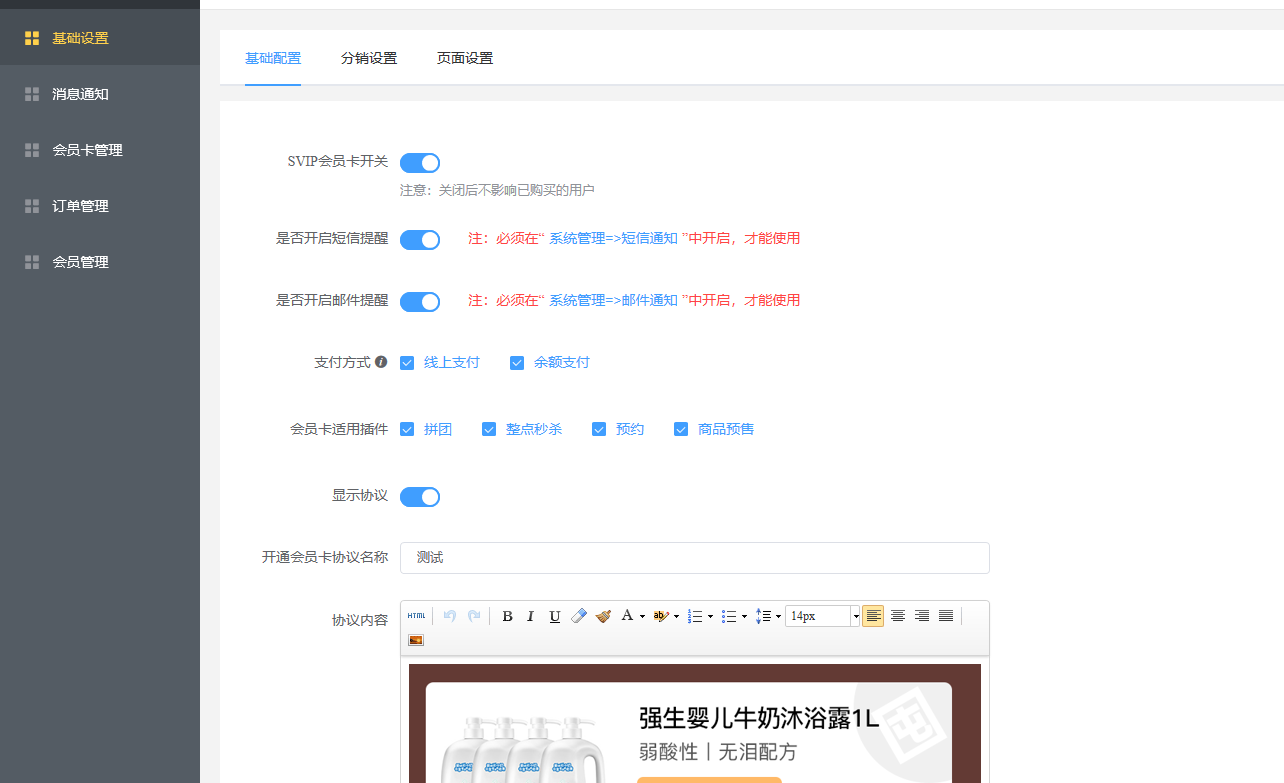
Task: Justify text with the justify alignment icon
Action: point(946,616)
